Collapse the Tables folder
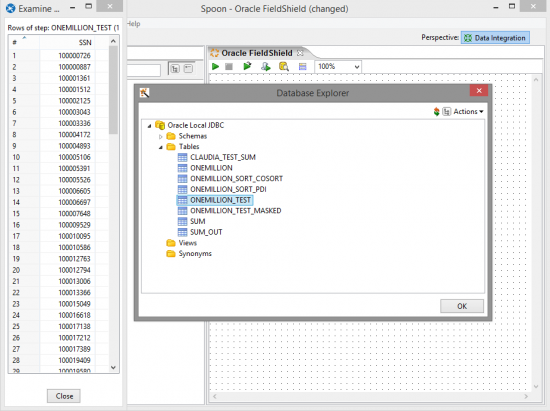550x411 pixels. (161, 147)
